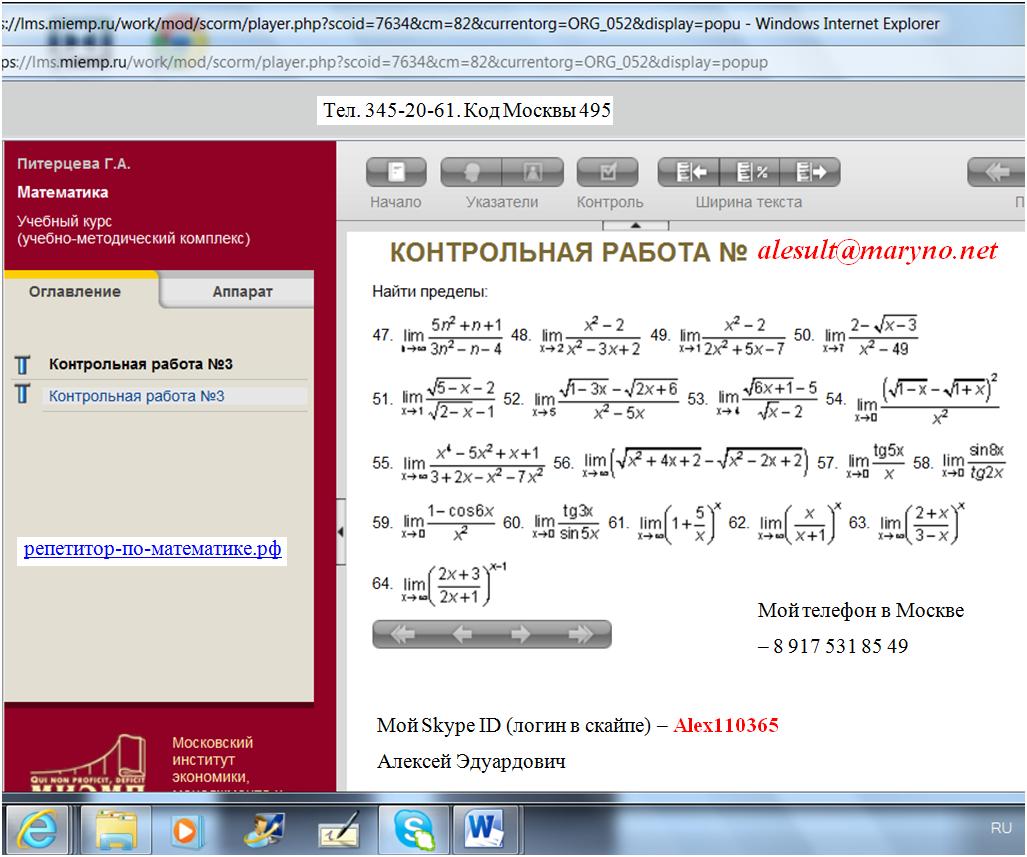Set text width using the percent button

pos(749,172)
